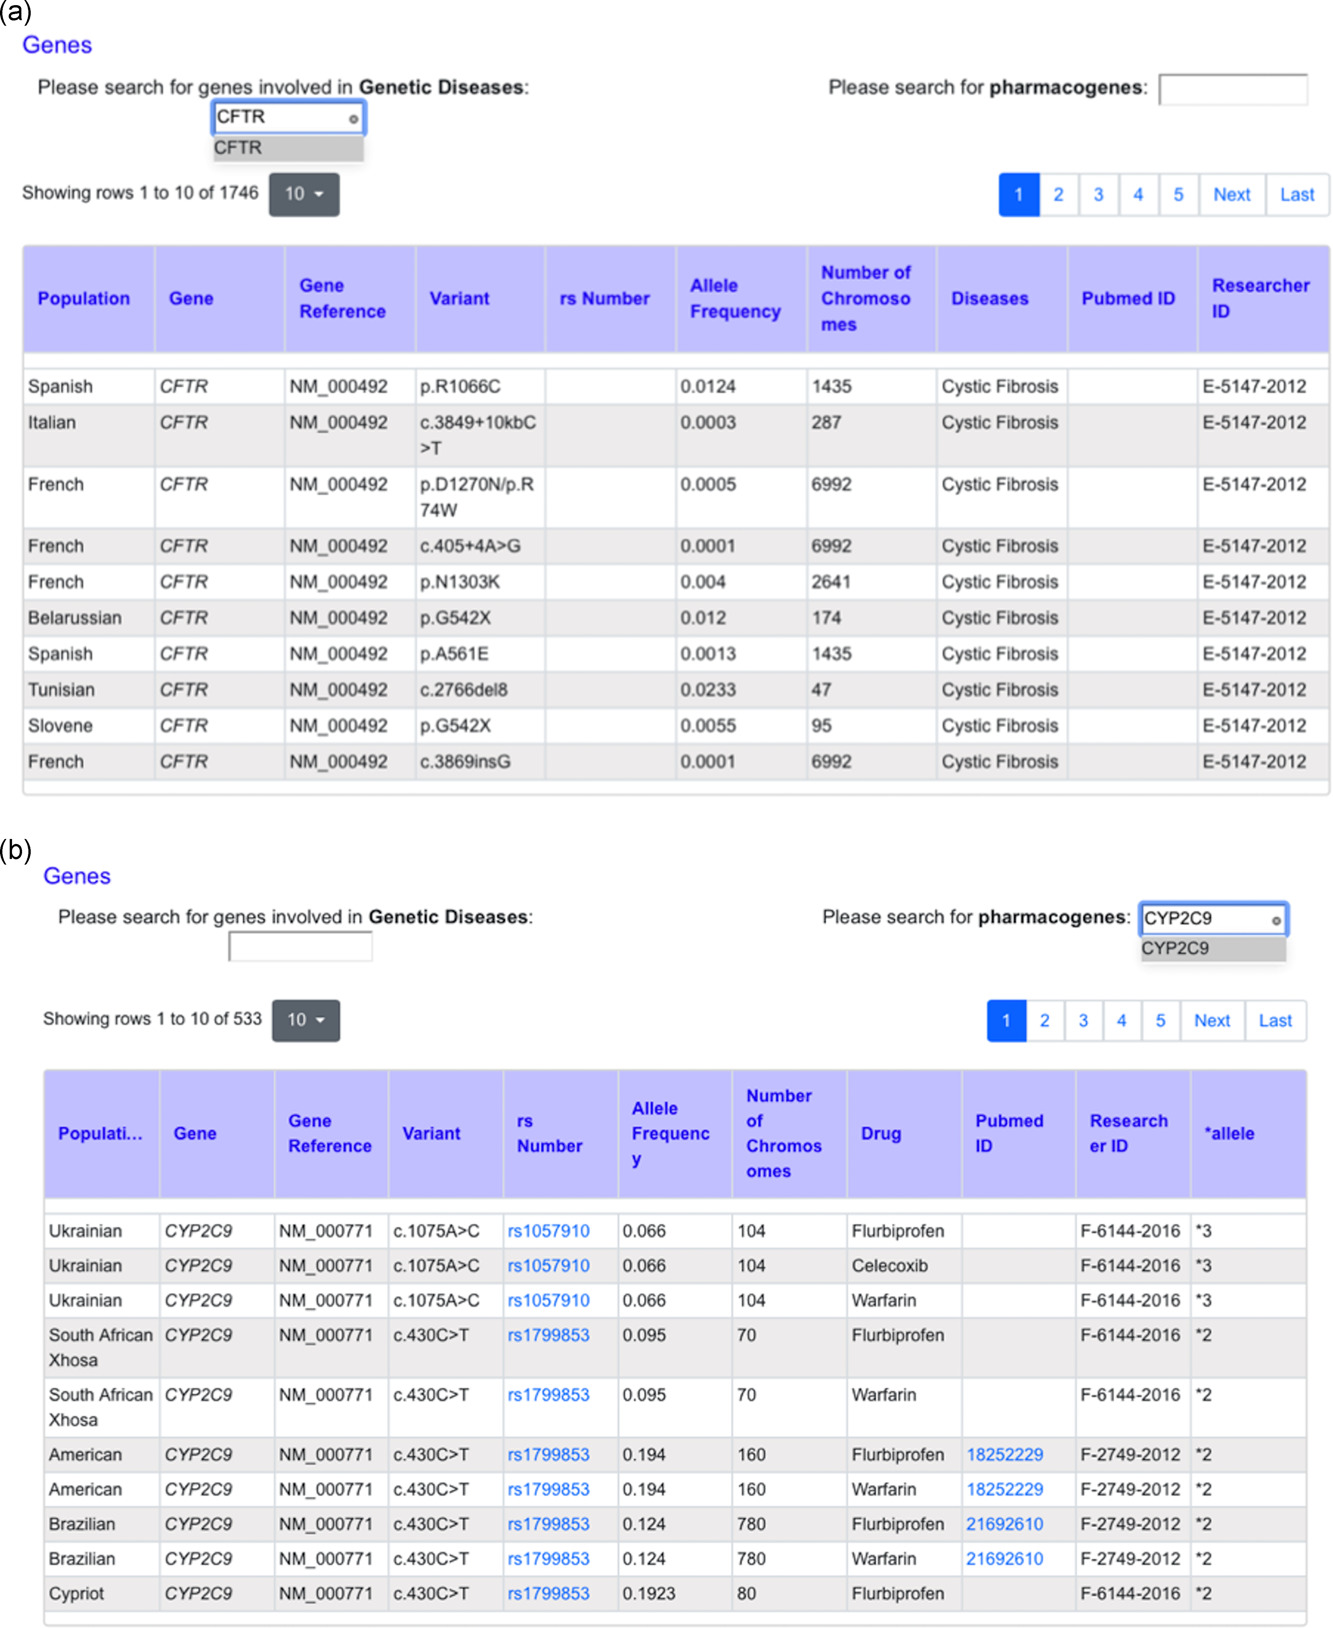Sort panel (a) by Diseases column

click(x=1001, y=299)
